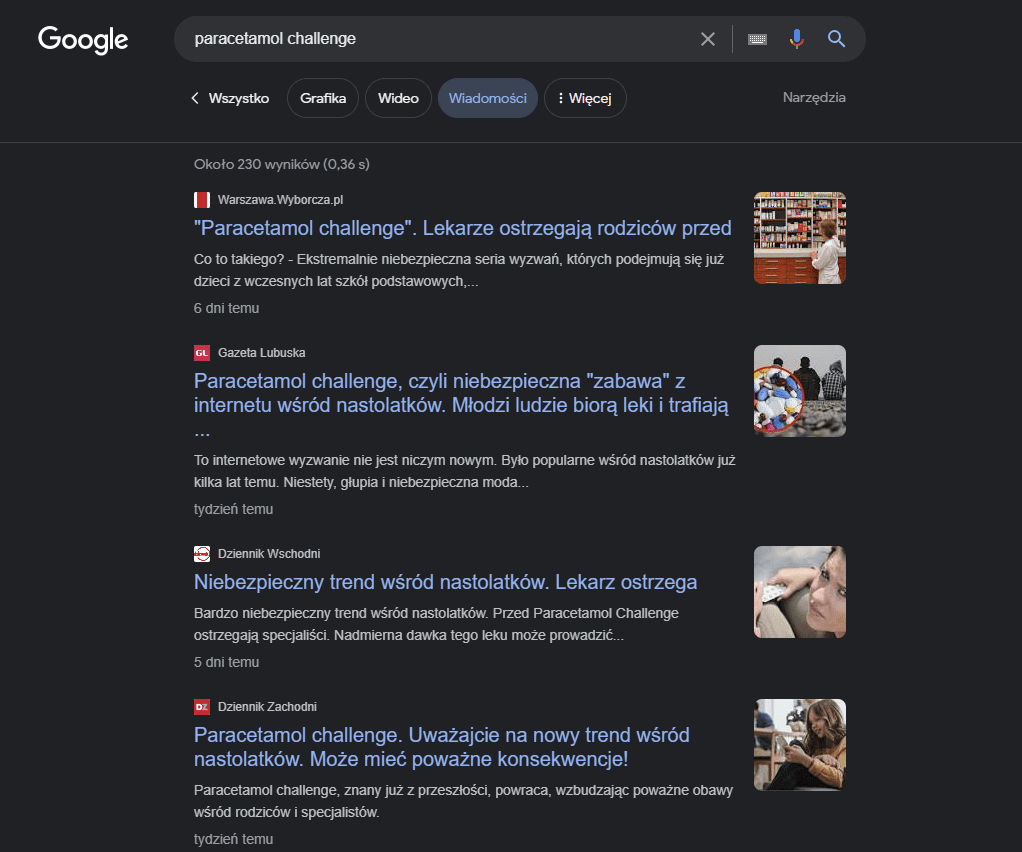1022x852 pixels.
Task: Click the magnifier search icon
Action: pyautogui.click(x=836, y=39)
